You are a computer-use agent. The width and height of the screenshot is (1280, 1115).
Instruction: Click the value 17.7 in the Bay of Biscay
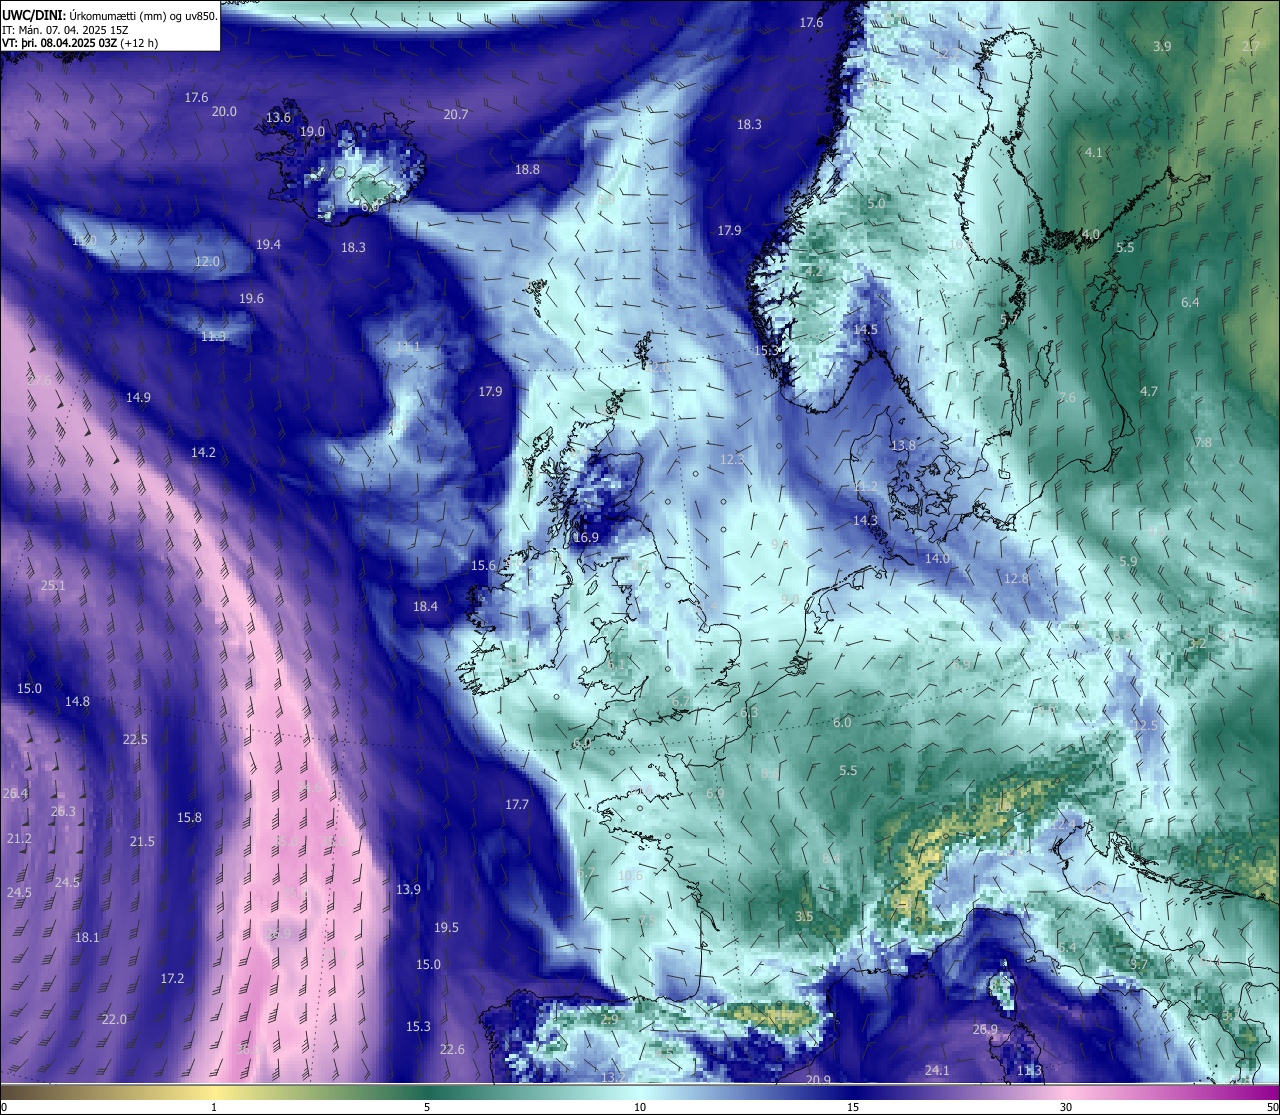[x=517, y=805]
